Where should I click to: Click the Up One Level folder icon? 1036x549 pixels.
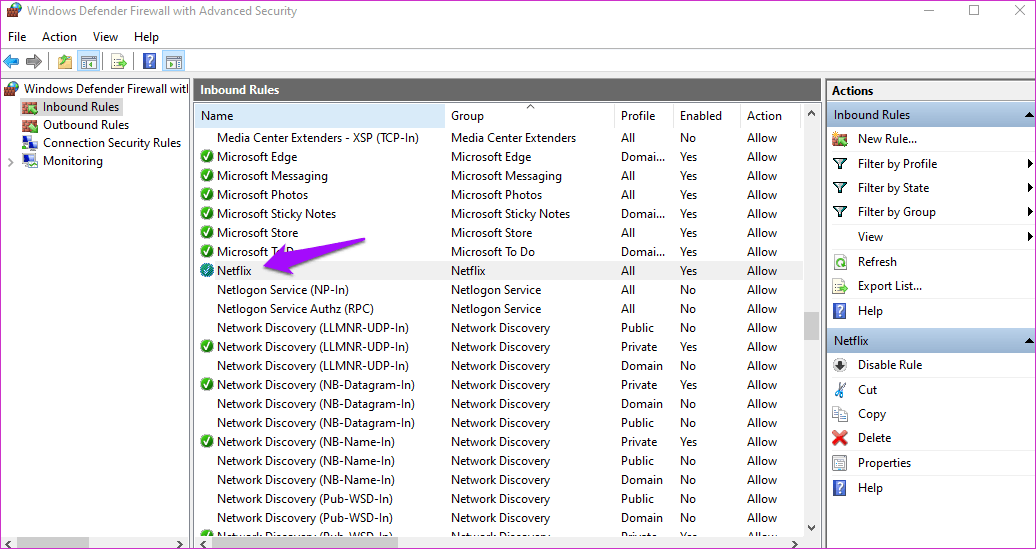point(65,62)
